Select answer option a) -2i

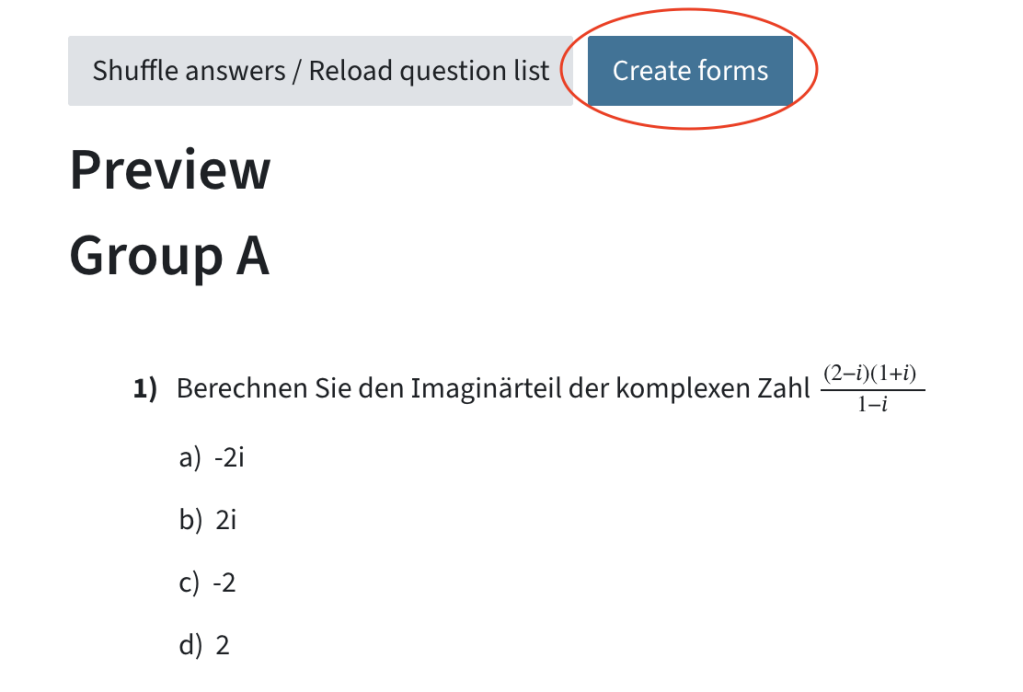(x=230, y=457)
